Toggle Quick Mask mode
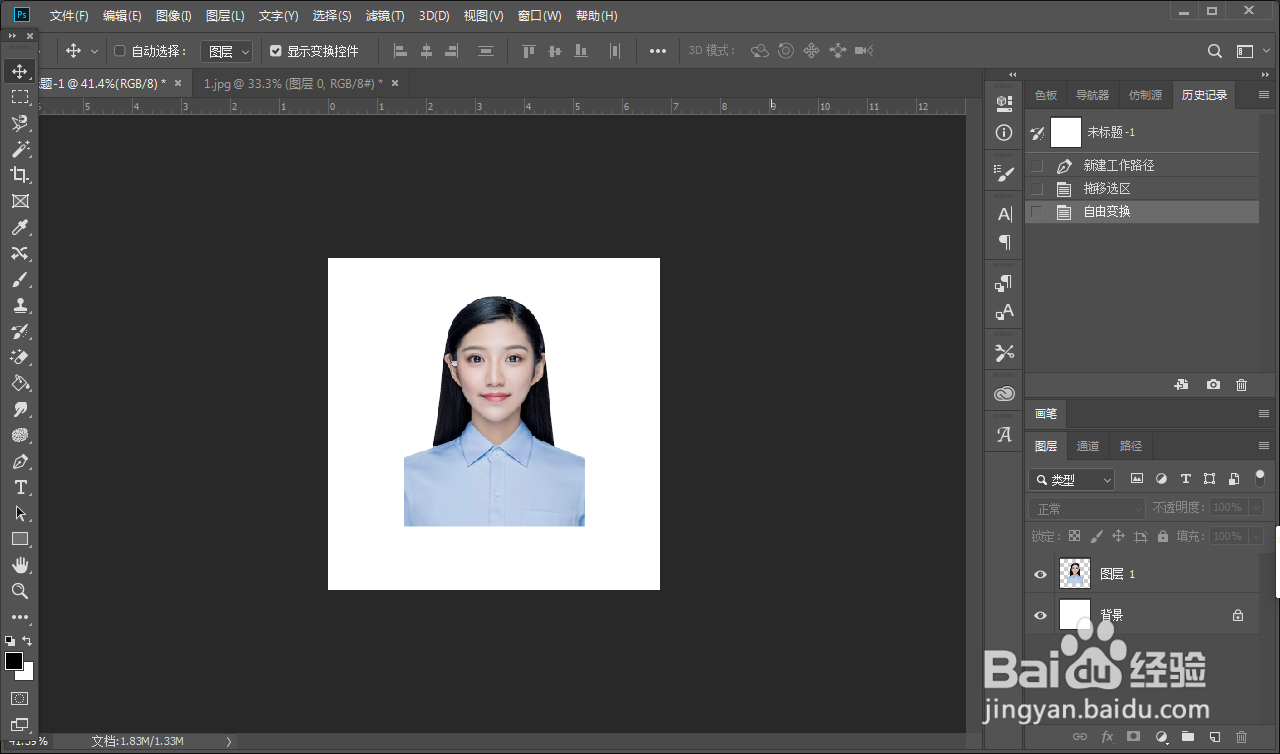Image resolution: width=1280 pixels, height=754 pixels. pyautogui.click(x=20, y=698)
